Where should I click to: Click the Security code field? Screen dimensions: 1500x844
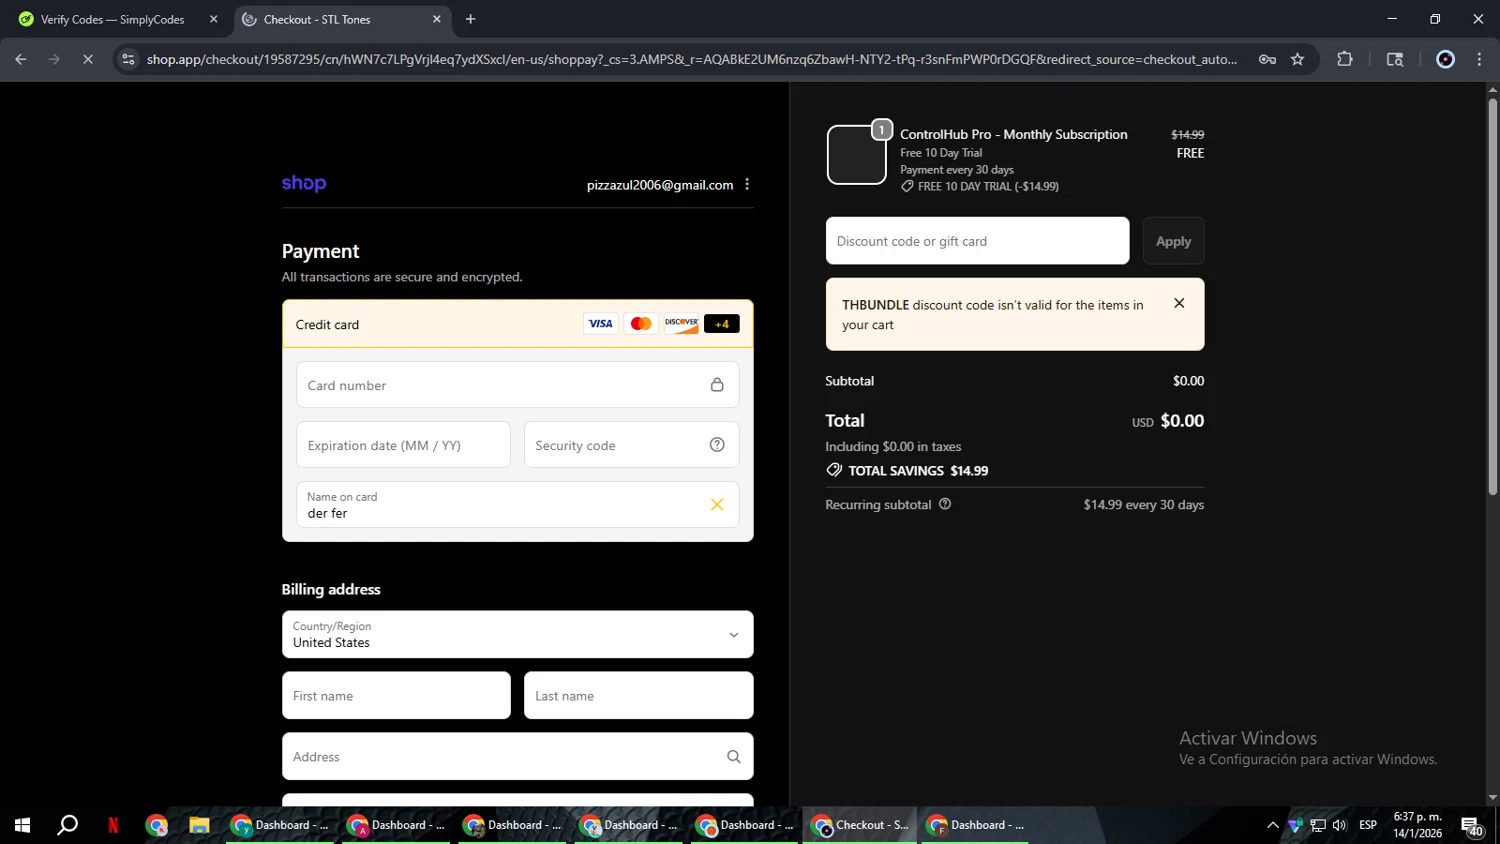pyautogui.click(x=632, y=445)
